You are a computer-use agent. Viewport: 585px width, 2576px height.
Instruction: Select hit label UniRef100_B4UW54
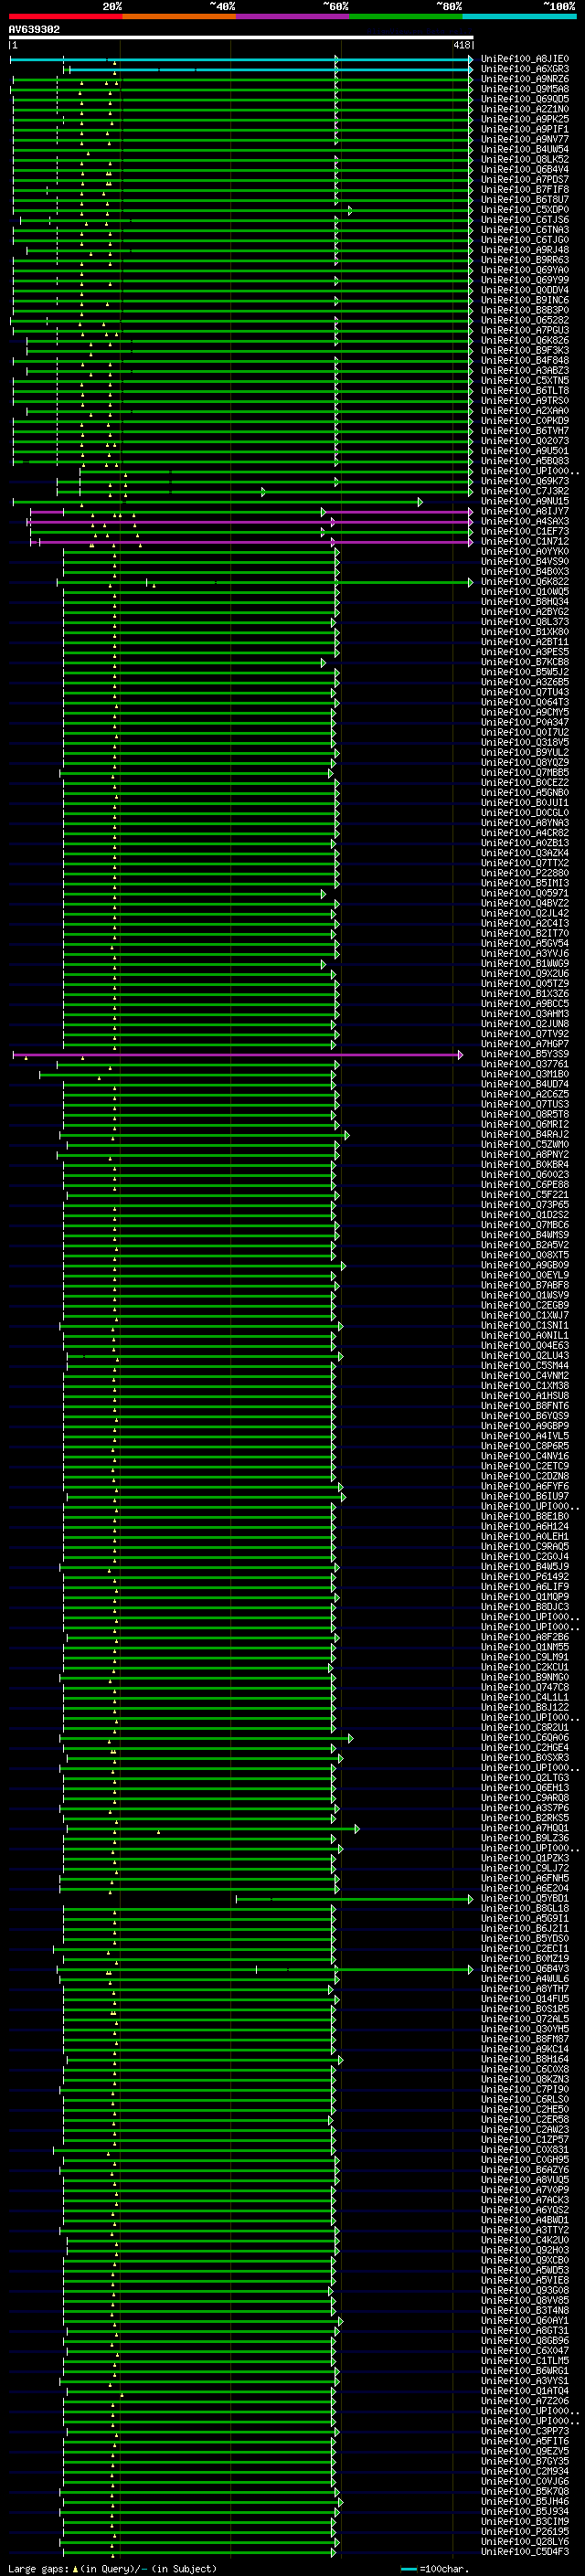click(525, 149)
